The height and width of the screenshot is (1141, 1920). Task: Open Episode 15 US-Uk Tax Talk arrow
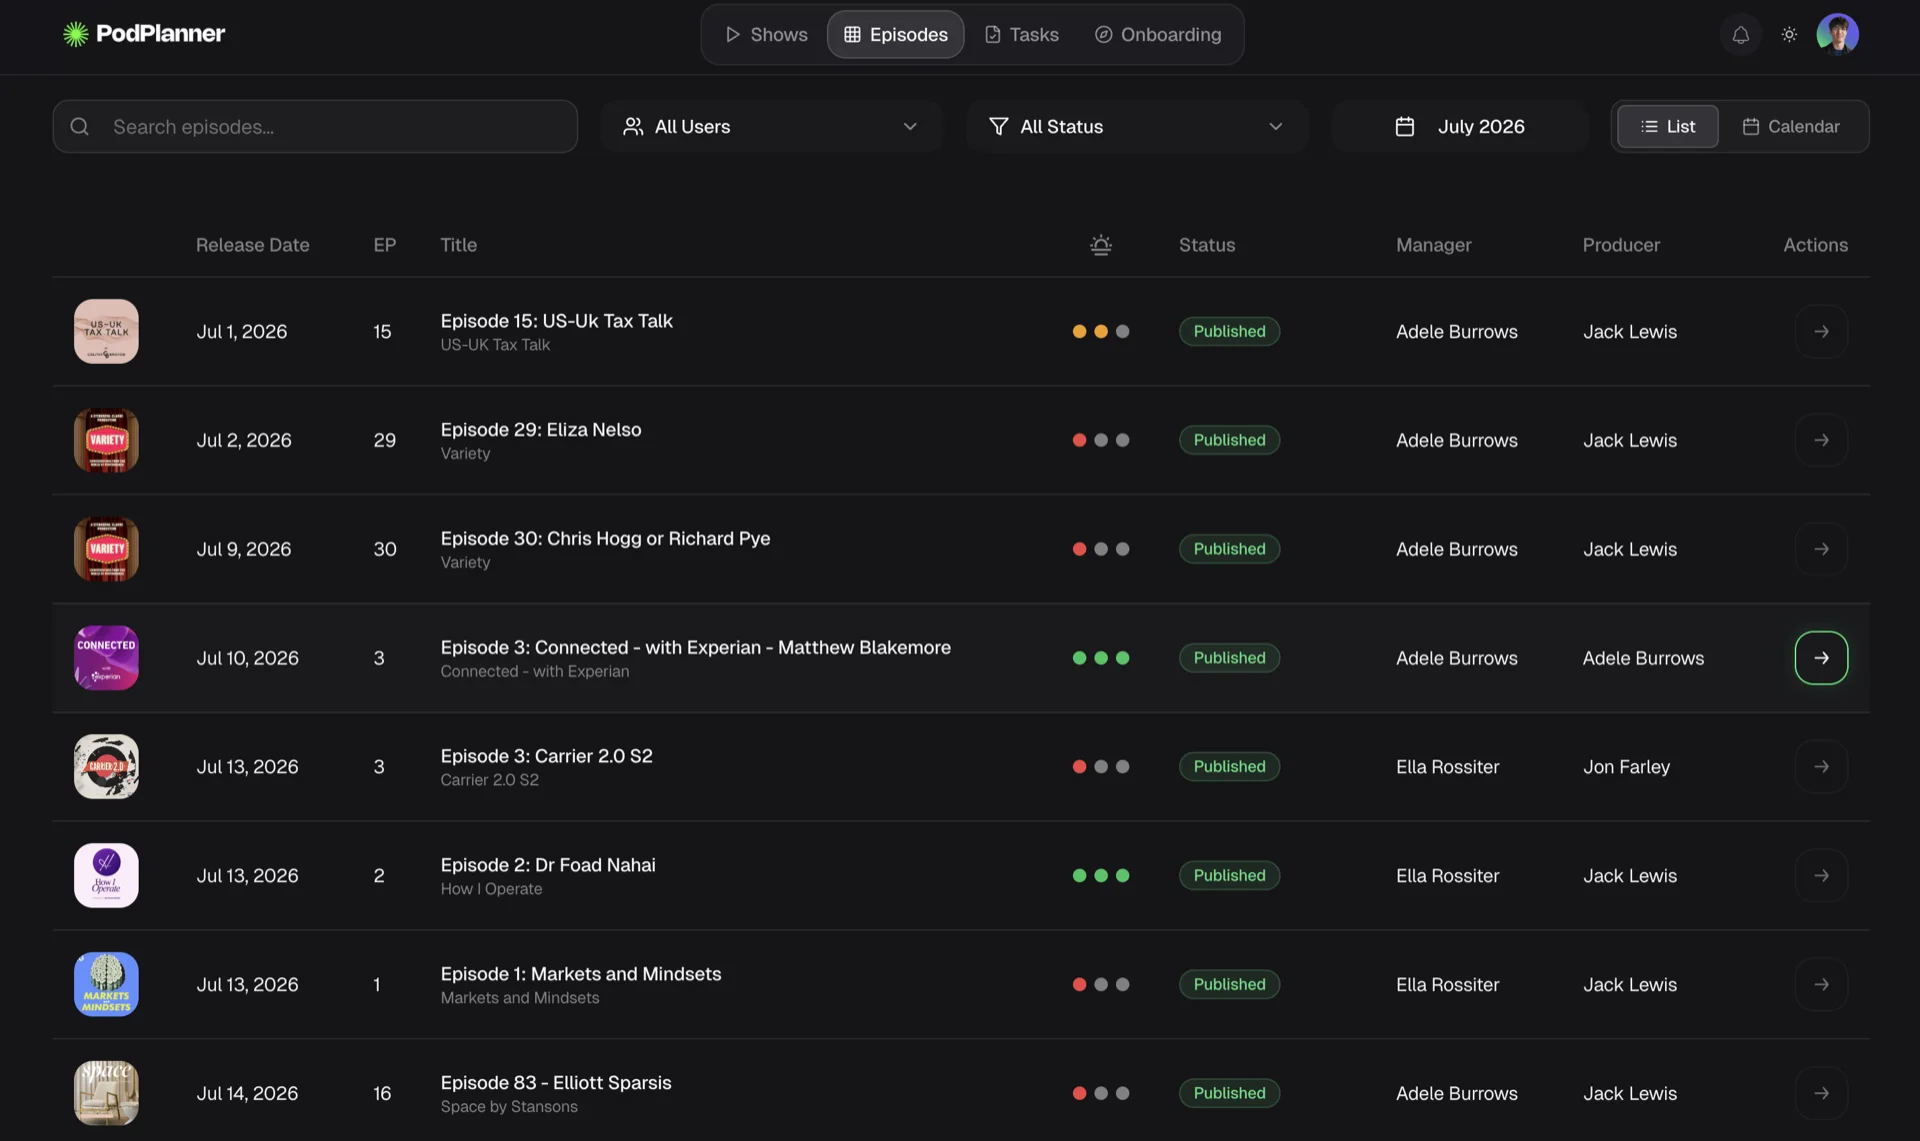coord(1821,331)
